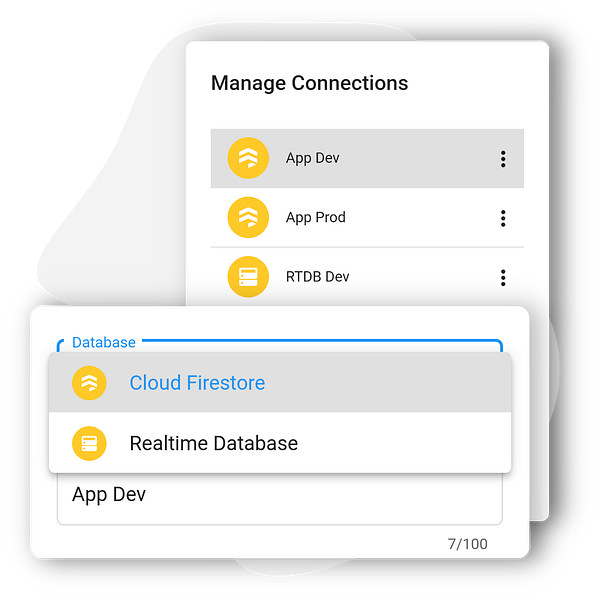Viewport: 600px width, 600px height.
Task: Open the three-dot menu for App Prod
Action: tap(503, 218)
